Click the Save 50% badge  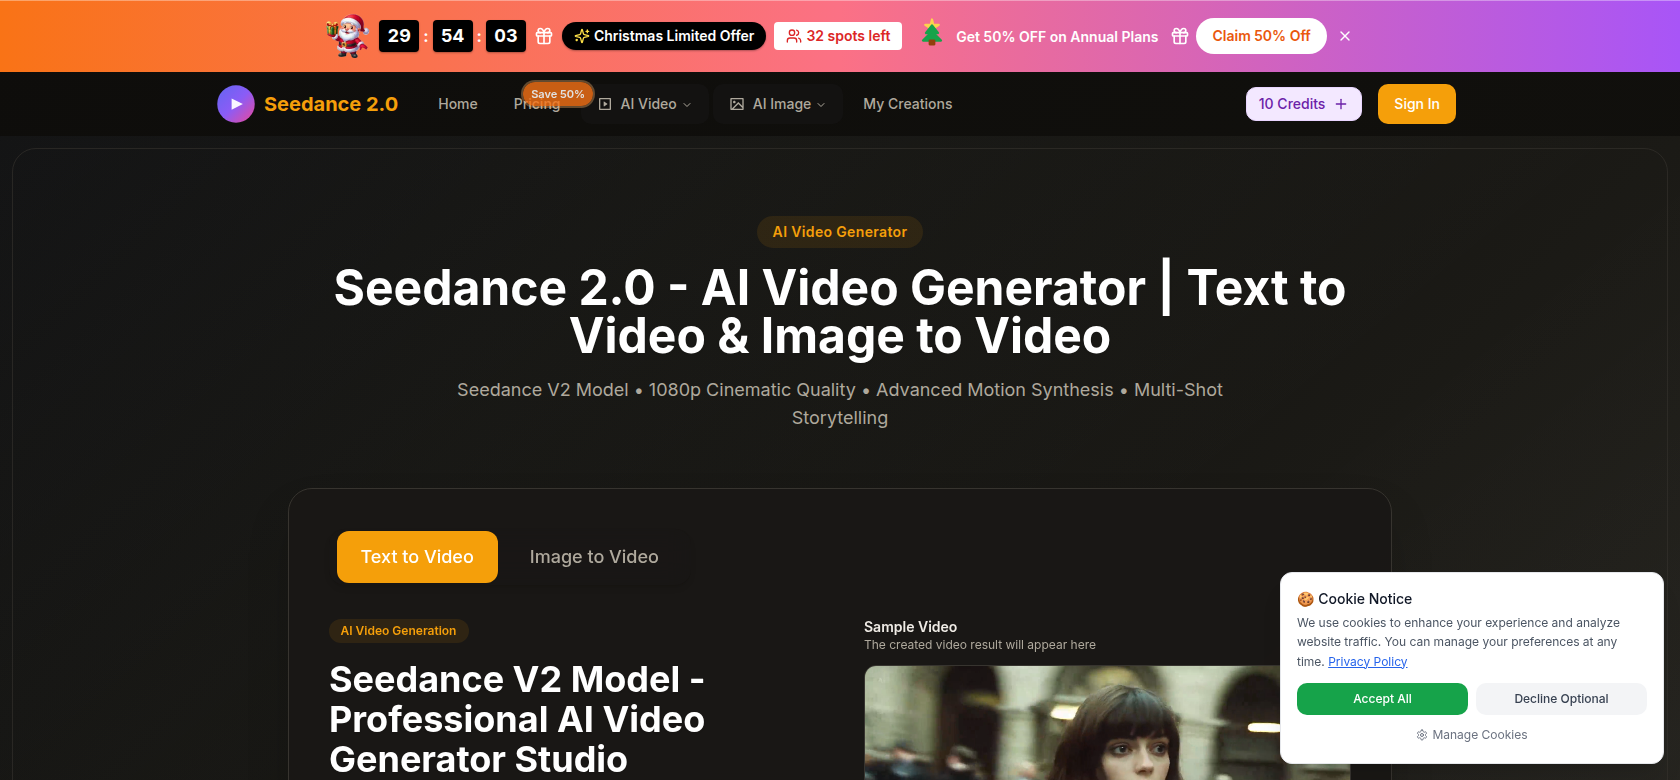pos(558,94)
